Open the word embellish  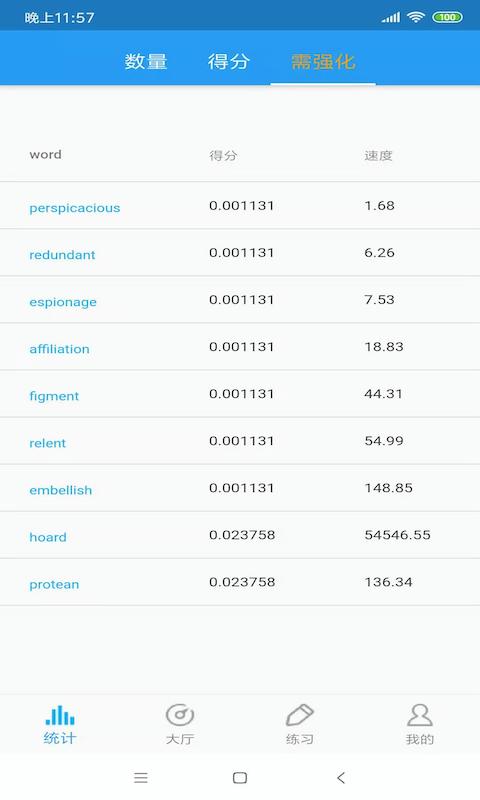tap(61, 490)
